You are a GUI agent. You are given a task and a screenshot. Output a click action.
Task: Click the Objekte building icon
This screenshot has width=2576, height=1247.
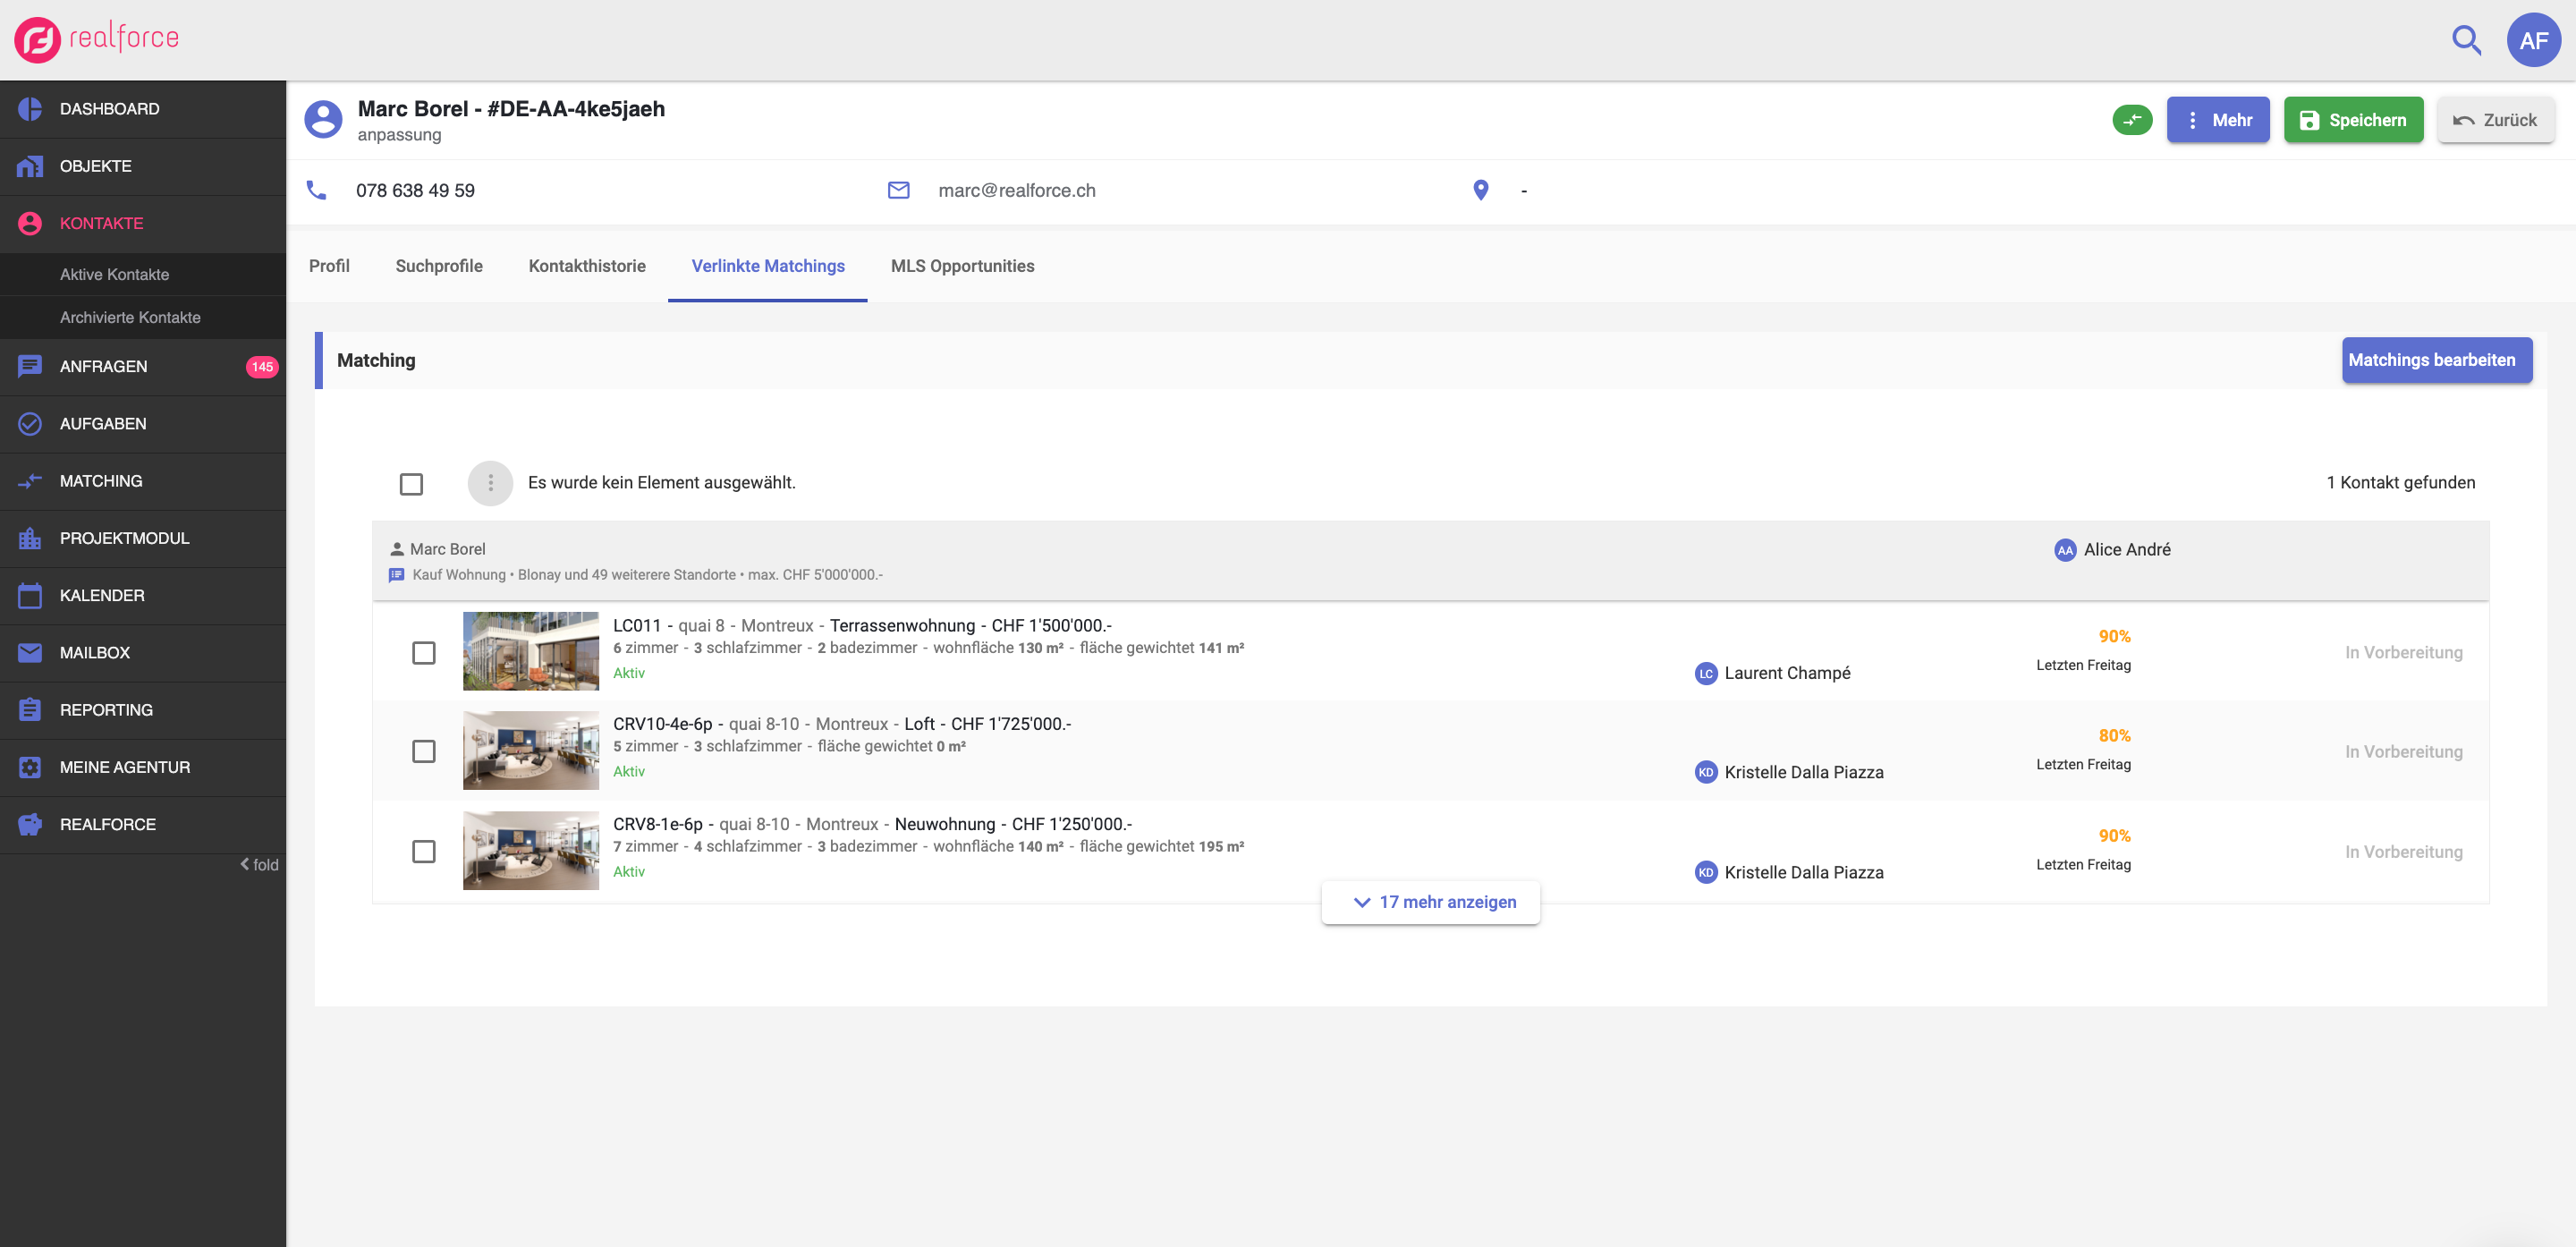pyautogui.click(x=30, y=166)
